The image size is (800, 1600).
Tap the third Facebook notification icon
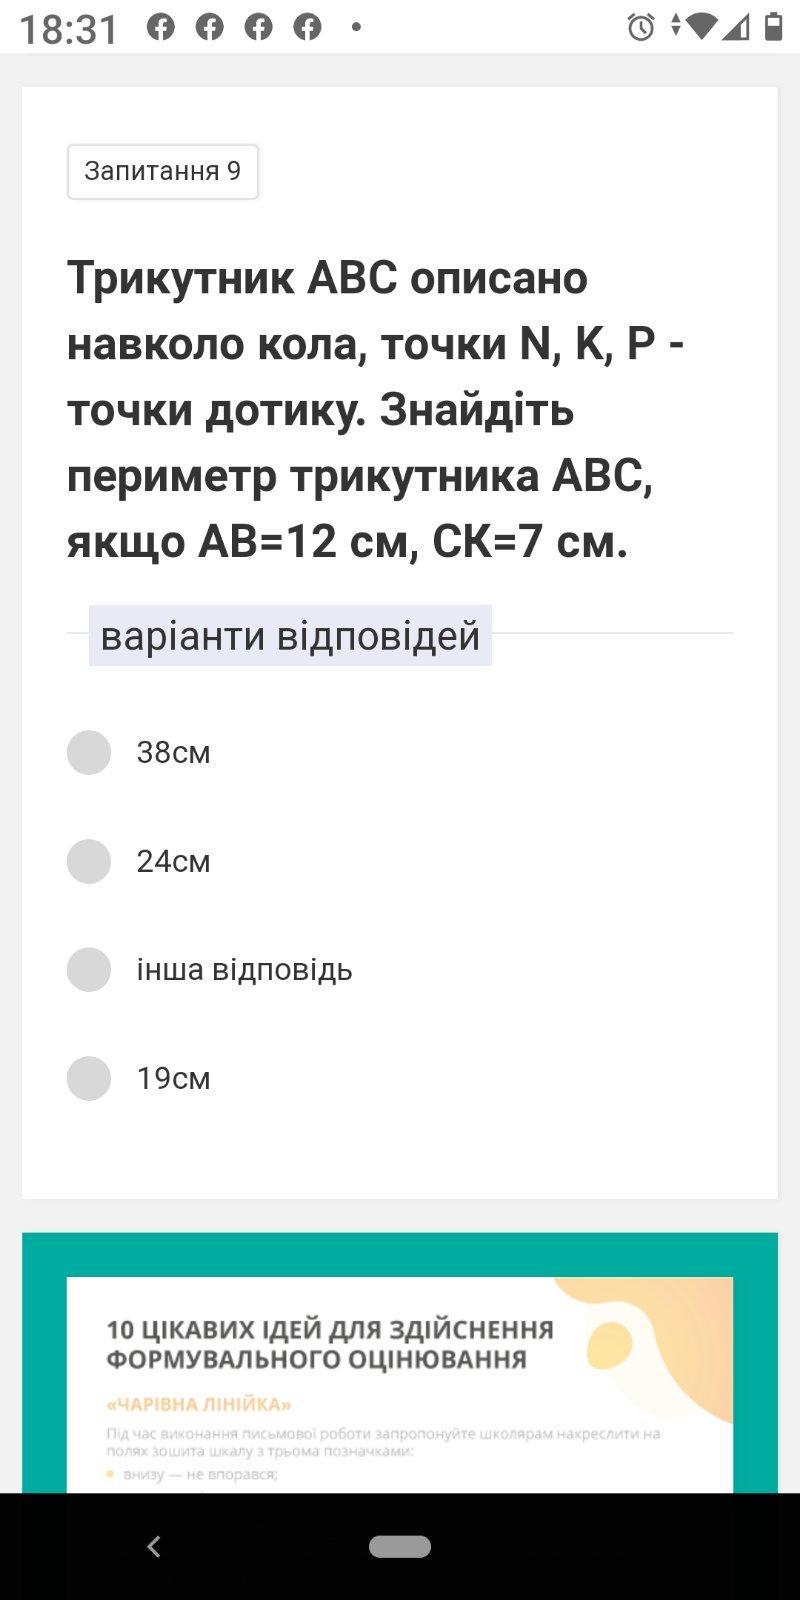(x=259, y=27)
